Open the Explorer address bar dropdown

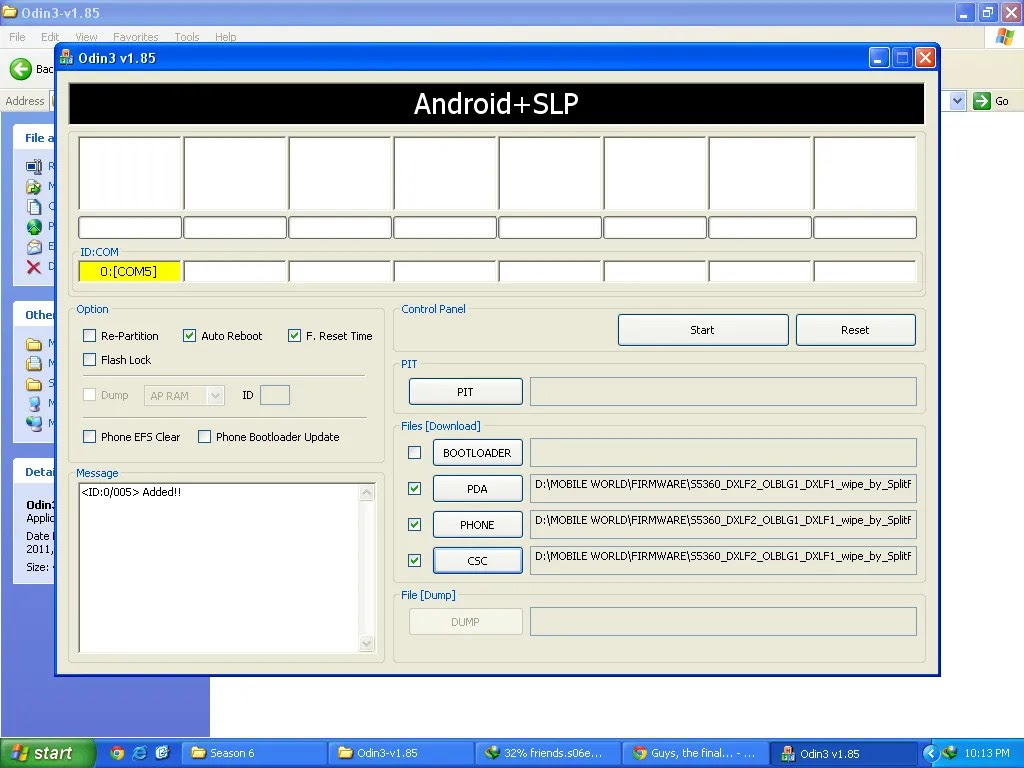(x=957, y=101)
